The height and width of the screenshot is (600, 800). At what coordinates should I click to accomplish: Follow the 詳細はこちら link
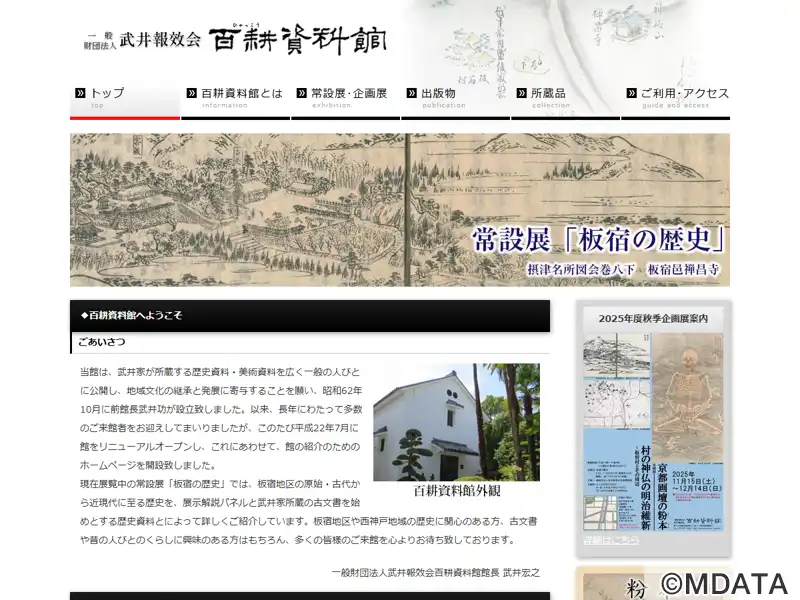click(611, 539)
